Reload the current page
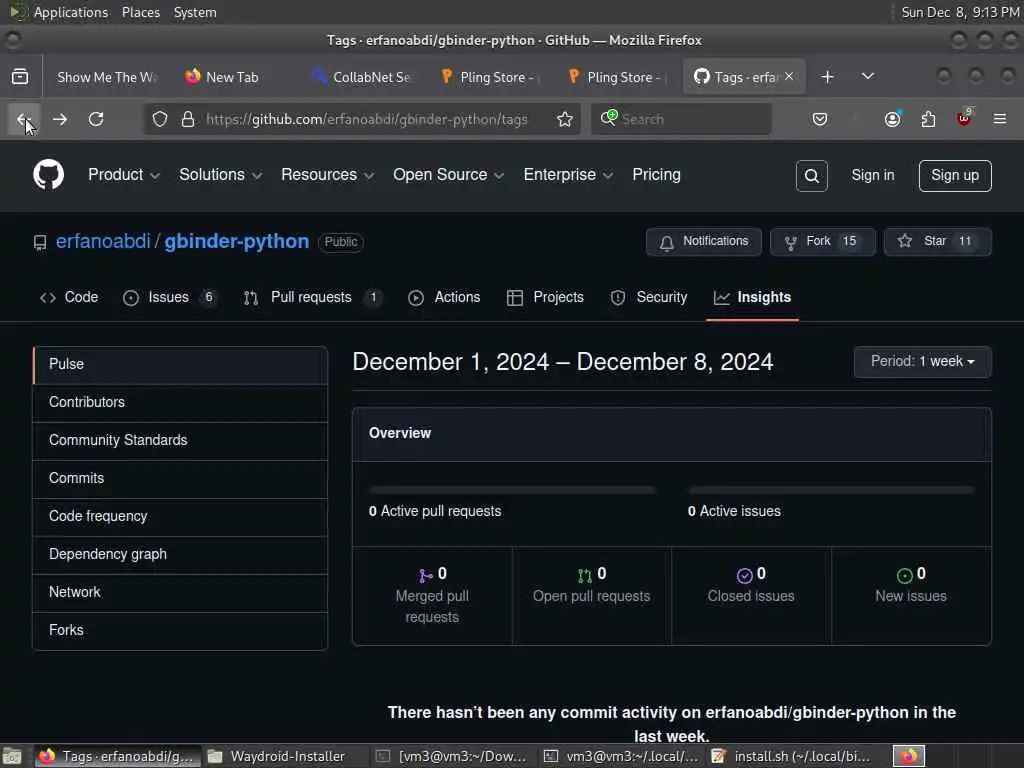 point(96,119)
